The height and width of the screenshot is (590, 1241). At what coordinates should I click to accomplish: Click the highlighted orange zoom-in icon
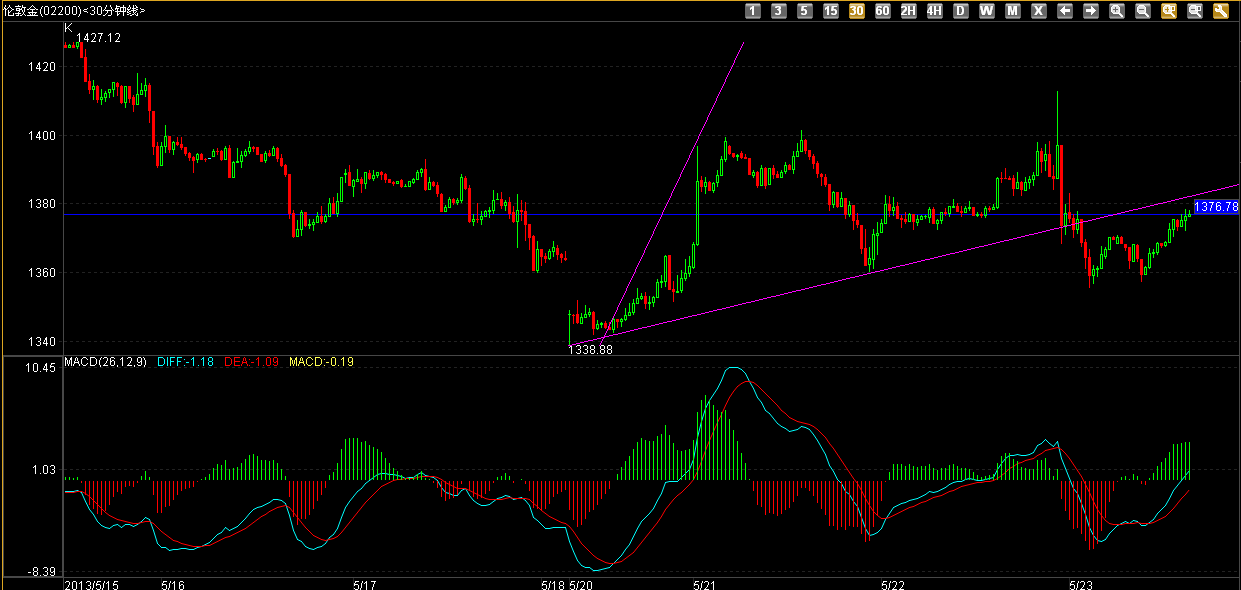click(1169, 11)
